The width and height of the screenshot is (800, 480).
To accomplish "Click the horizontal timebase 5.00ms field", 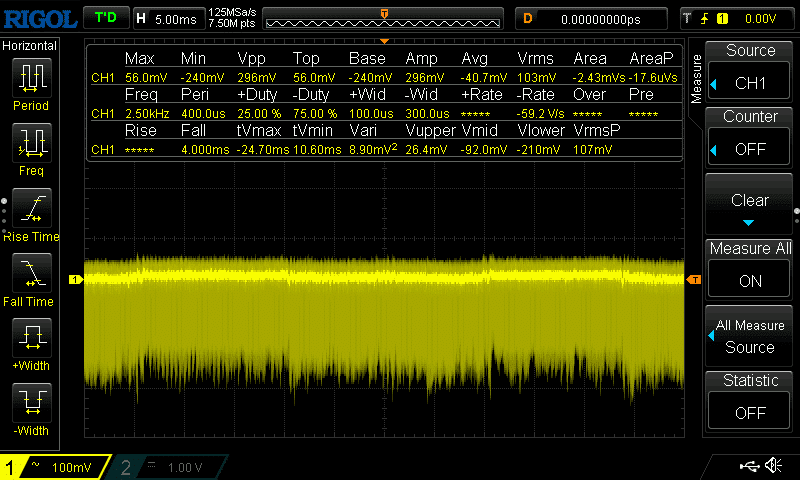I will point(168,18).
